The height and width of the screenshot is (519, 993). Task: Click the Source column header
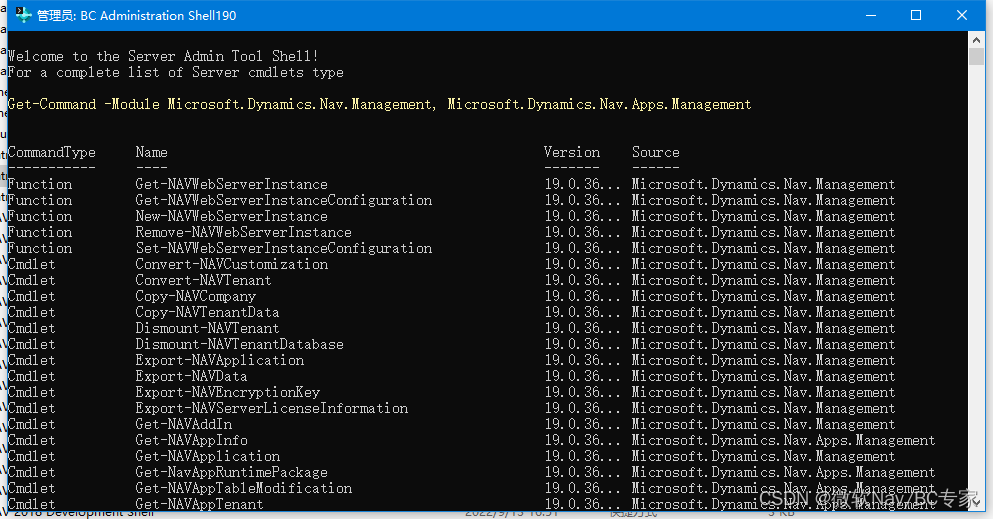pos(655,153)
